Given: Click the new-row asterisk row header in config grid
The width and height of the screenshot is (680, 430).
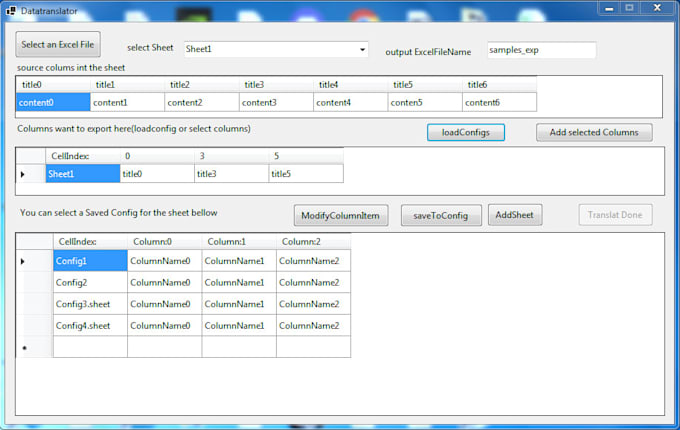Looking at the screenshot, I should (x=34, y=347).
